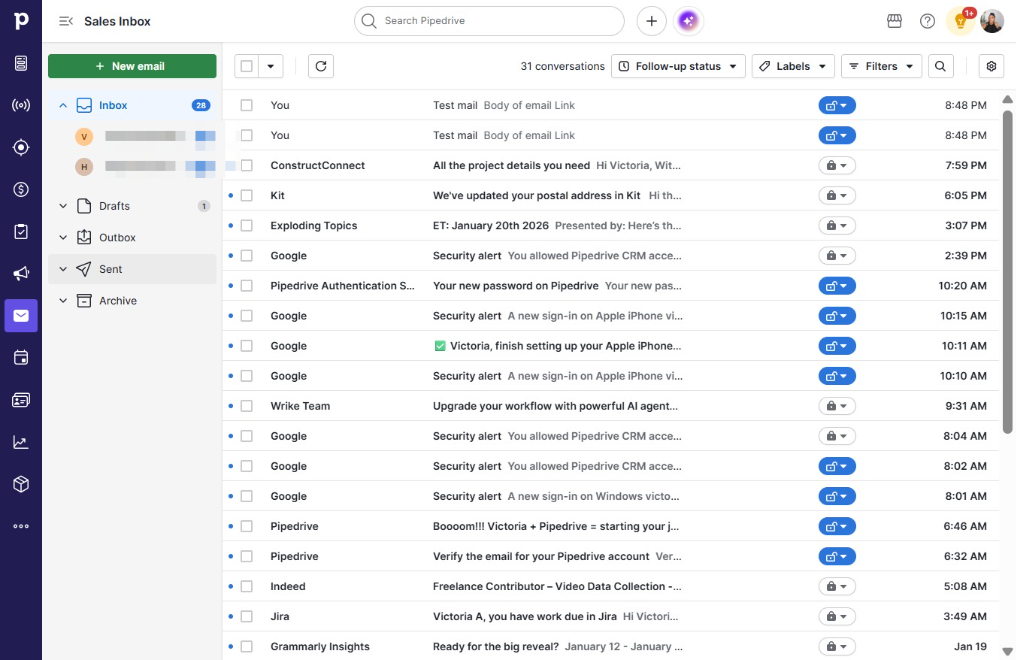This screenshot has width=1016, height=660.
Task: Open the More three-dots sidebar menu
Action: pyautogui.click(x=21, y=526)
